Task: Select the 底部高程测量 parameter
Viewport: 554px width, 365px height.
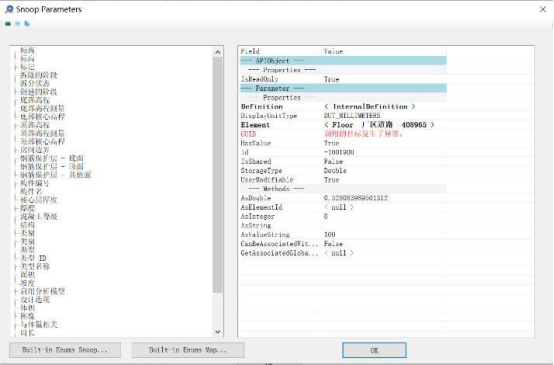Action: pos(42,108)
